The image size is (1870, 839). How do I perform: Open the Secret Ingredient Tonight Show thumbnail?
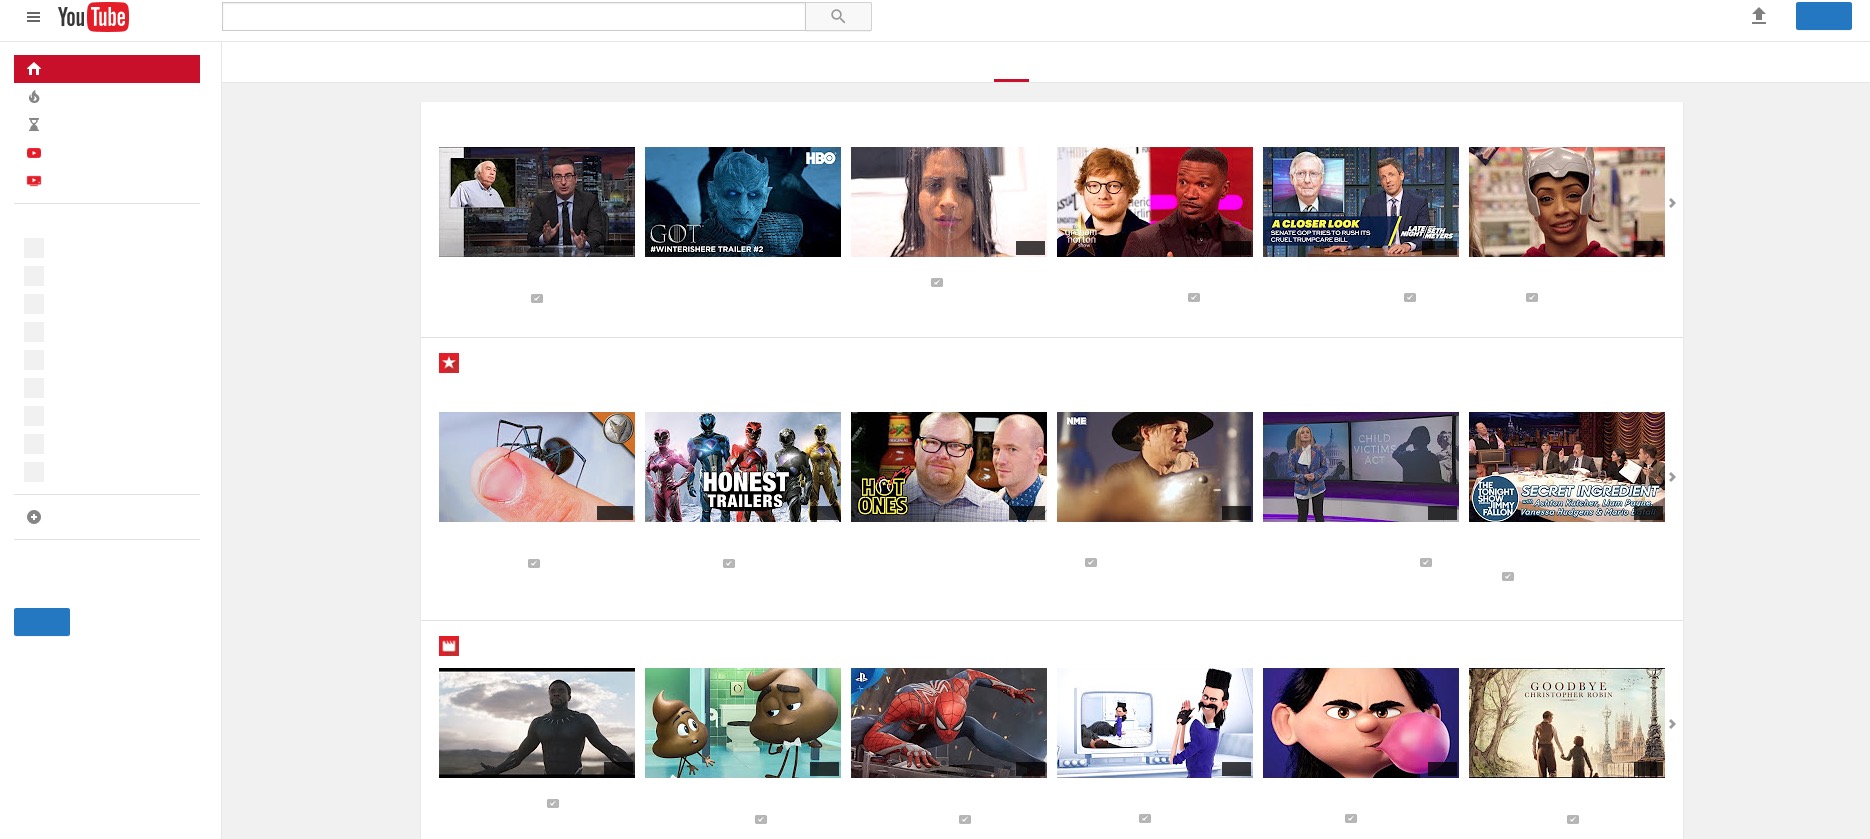(1567, 467)
